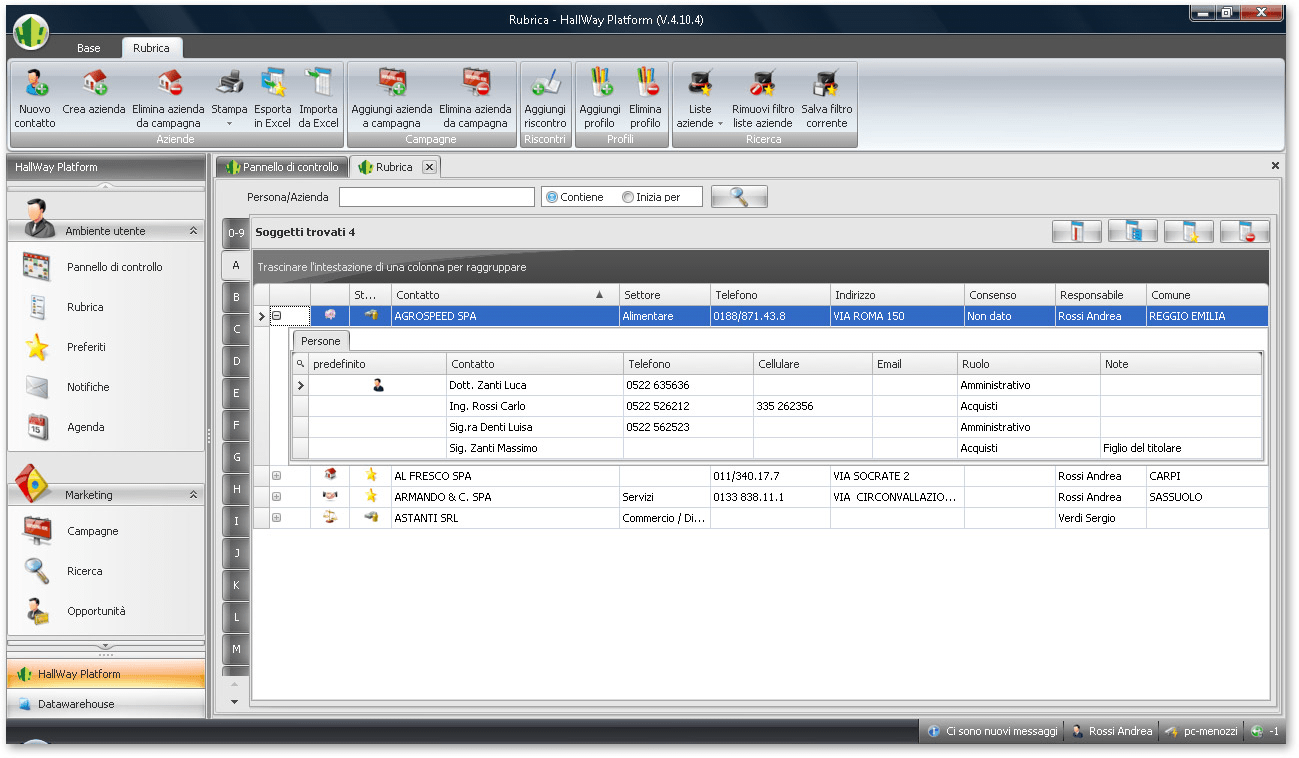
Task: Click the magnifier search button
Action: pyautogui.click(x=739, y=197)
